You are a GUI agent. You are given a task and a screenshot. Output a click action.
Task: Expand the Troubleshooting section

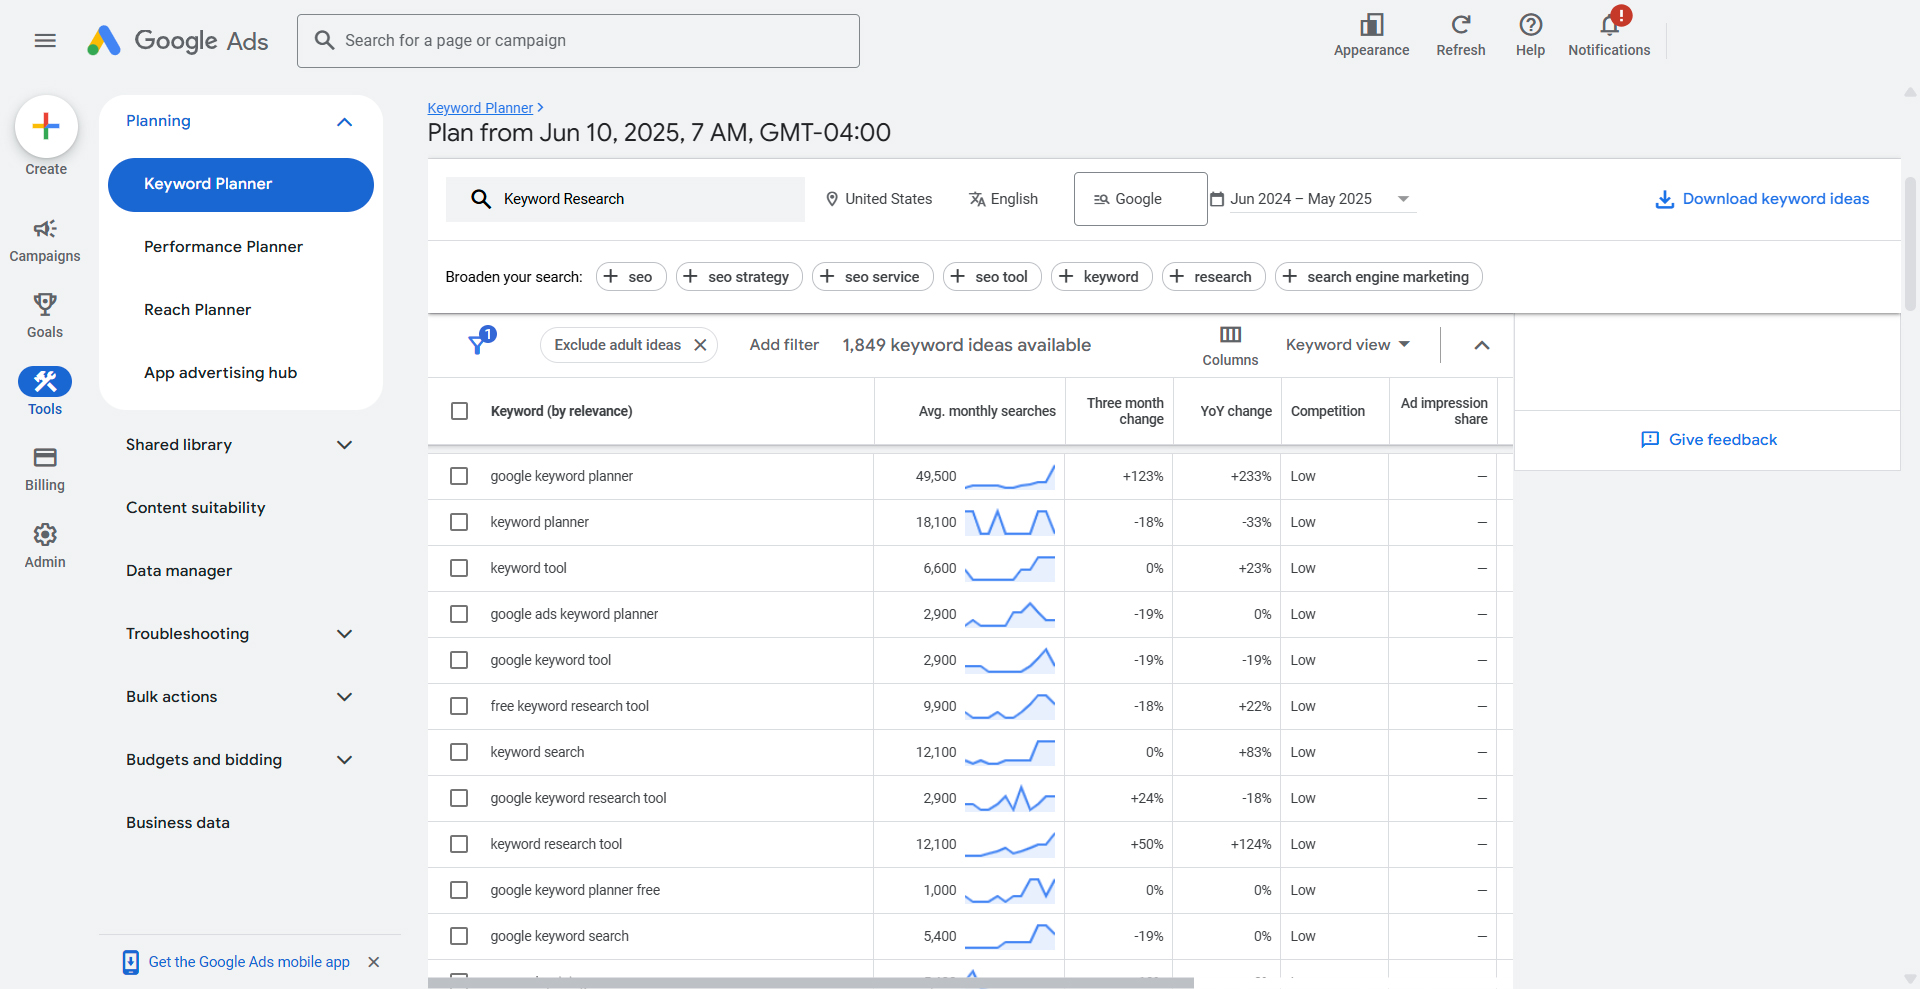[345, 634]
